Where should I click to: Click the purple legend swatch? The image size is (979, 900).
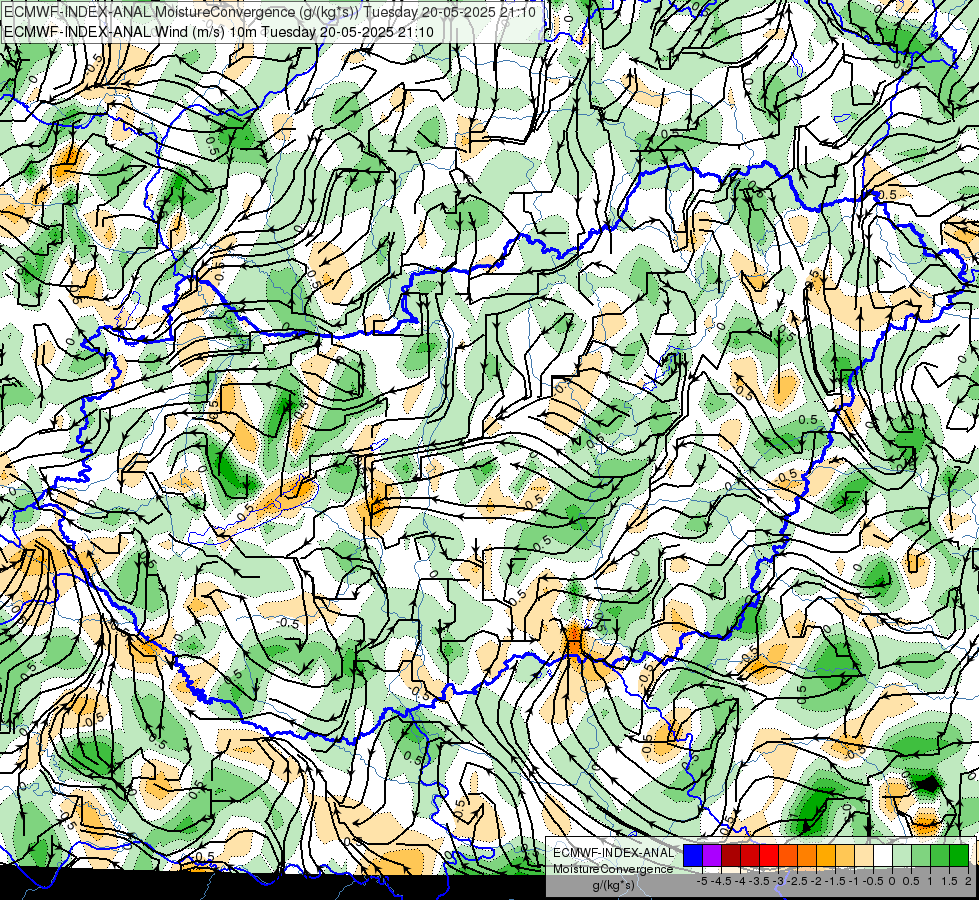pos(712,855)
